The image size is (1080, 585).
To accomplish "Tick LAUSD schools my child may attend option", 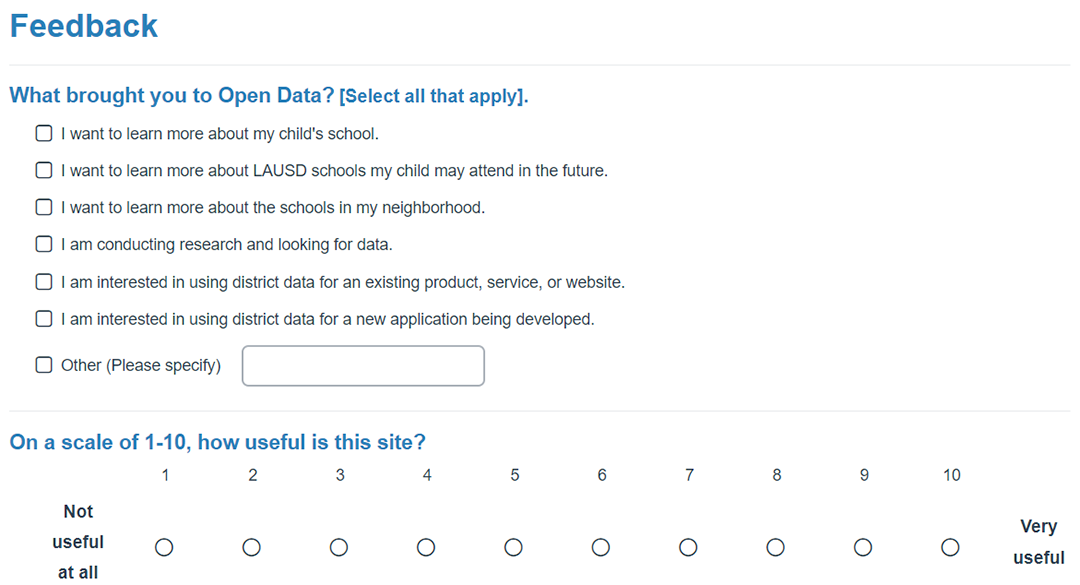I will [x=44, y=170].
